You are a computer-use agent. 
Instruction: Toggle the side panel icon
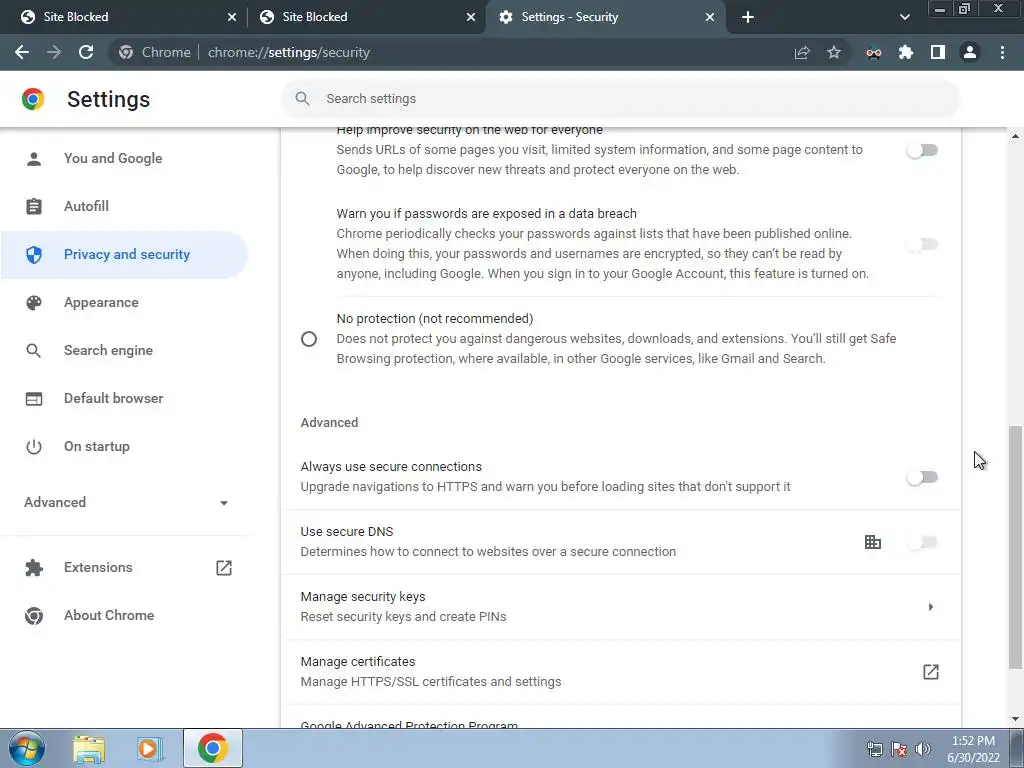(x=938, y=52)
